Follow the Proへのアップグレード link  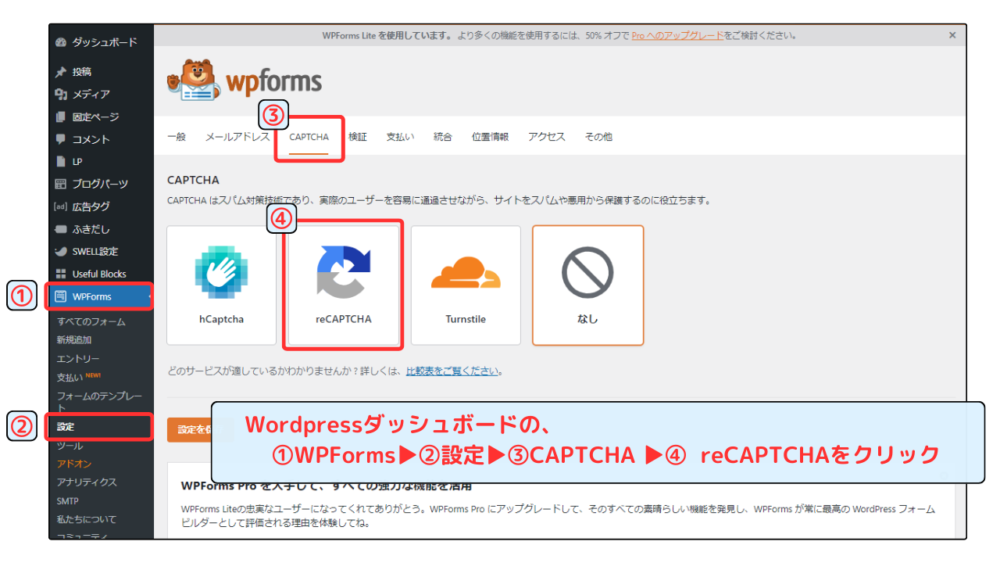pyautogui.click(x=677, y=36)
